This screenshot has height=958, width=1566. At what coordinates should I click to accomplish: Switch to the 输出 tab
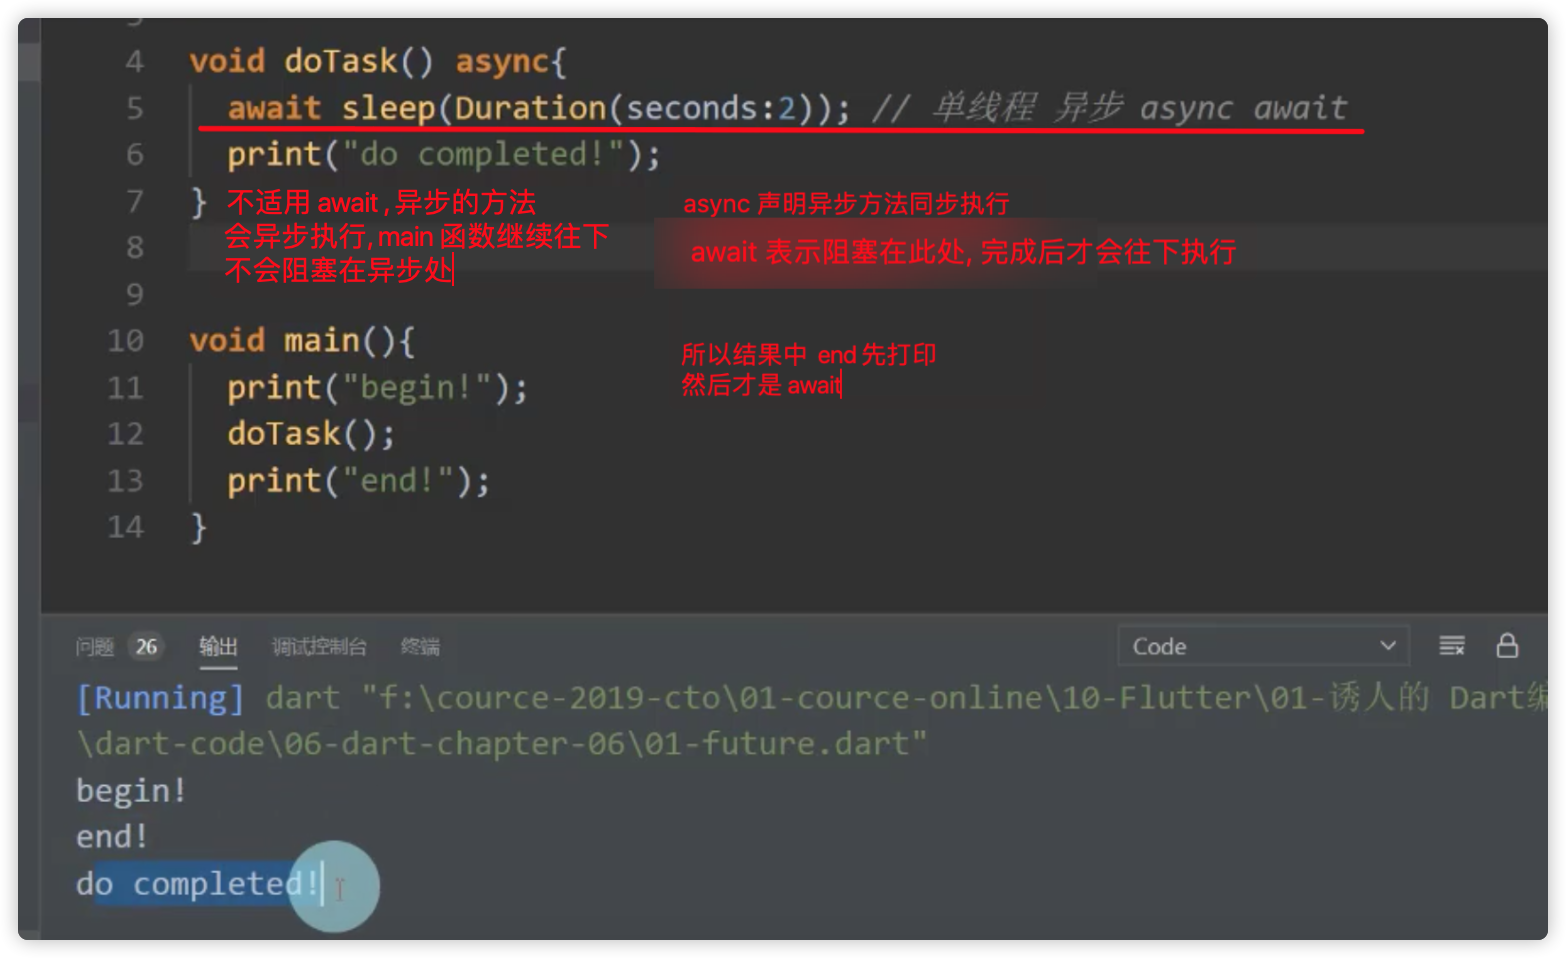(x=218, y=647)
